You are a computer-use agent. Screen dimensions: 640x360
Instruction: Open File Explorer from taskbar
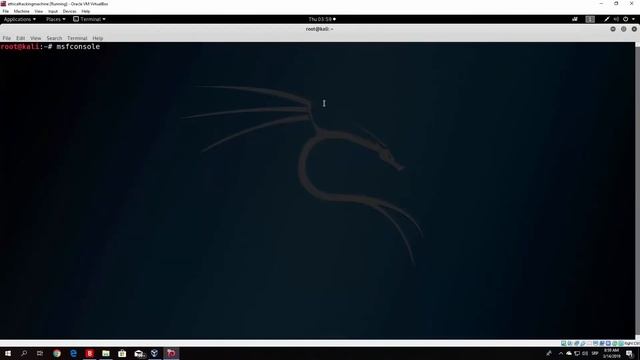point(106,353)
